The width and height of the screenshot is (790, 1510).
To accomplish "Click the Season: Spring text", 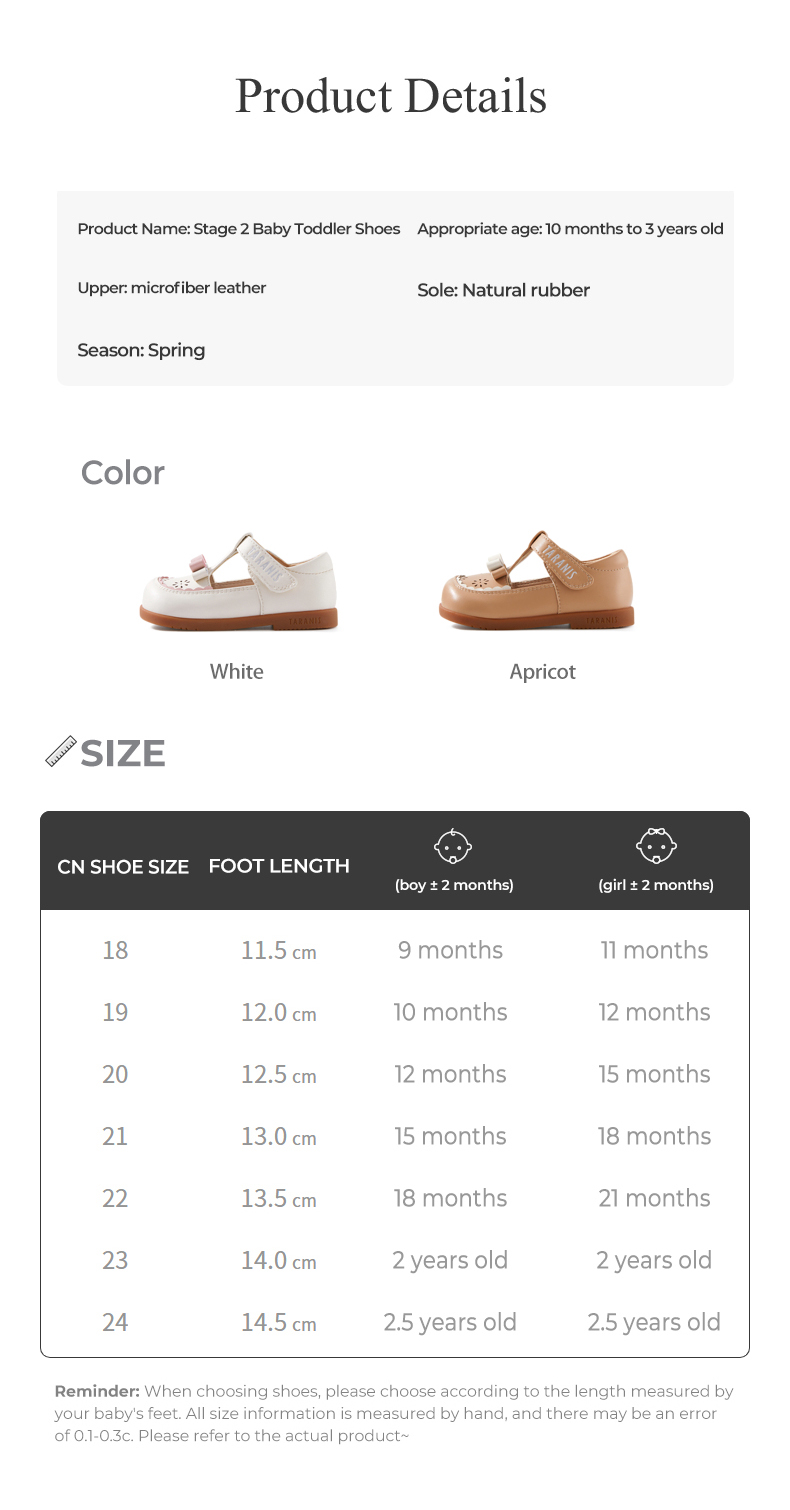I will 141,350.
